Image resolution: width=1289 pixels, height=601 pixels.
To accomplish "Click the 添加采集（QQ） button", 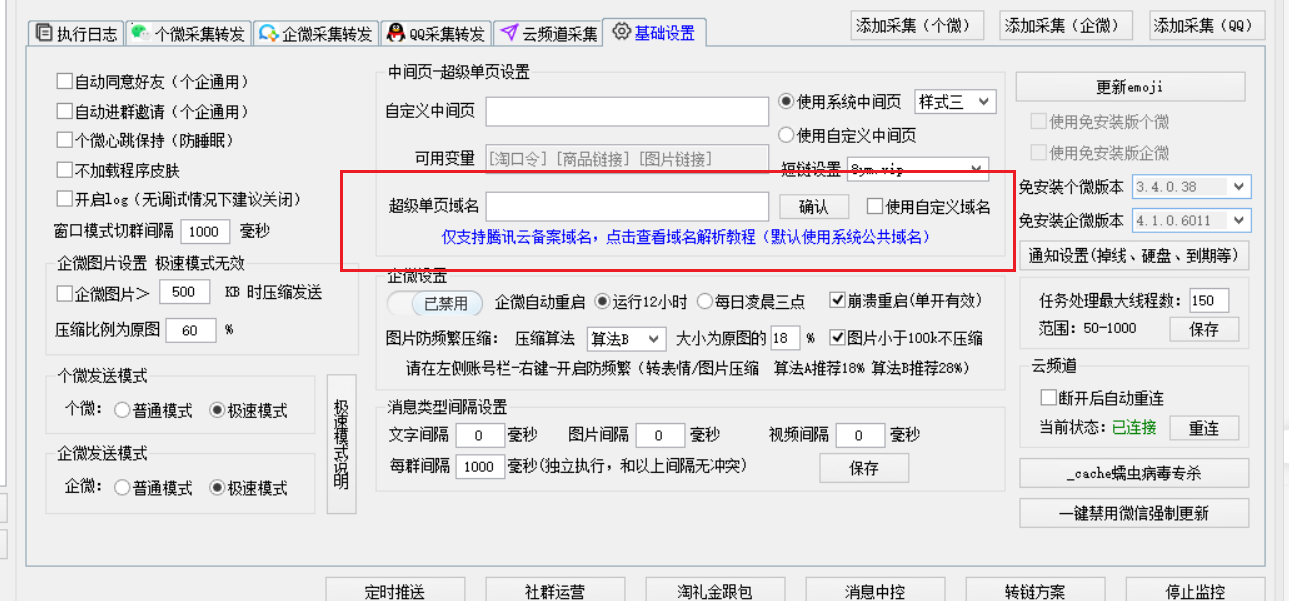I will (1208, 26).
